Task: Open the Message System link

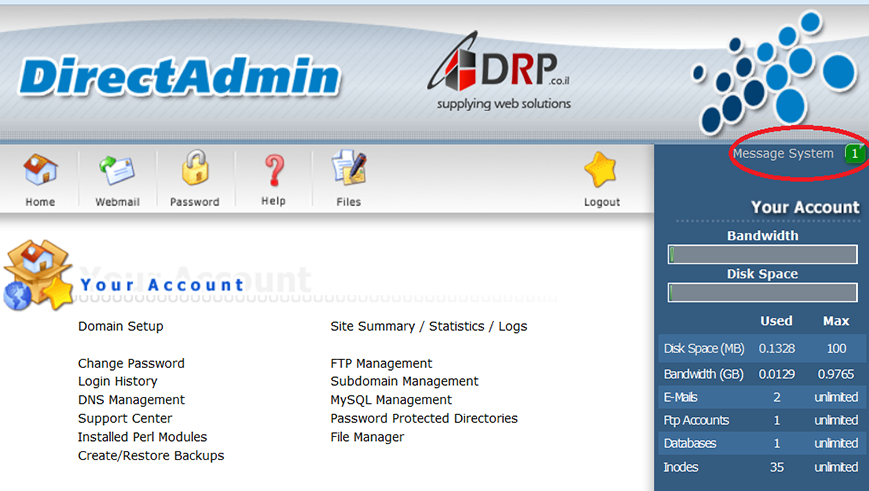Action: [782, 154]
